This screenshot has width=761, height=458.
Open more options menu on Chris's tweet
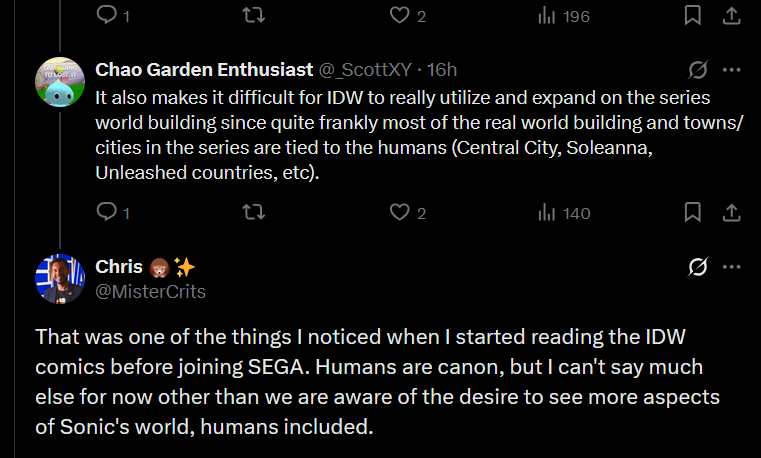[731, 267]
